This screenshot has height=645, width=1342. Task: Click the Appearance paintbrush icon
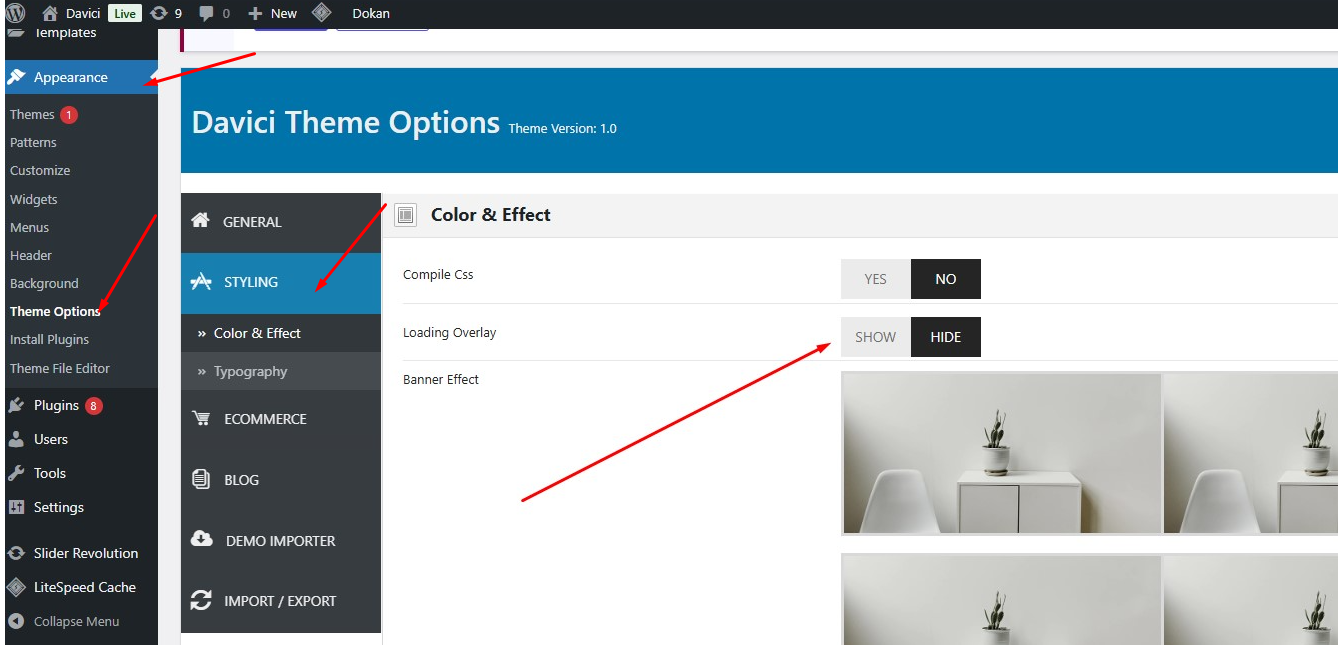(16, 77)
